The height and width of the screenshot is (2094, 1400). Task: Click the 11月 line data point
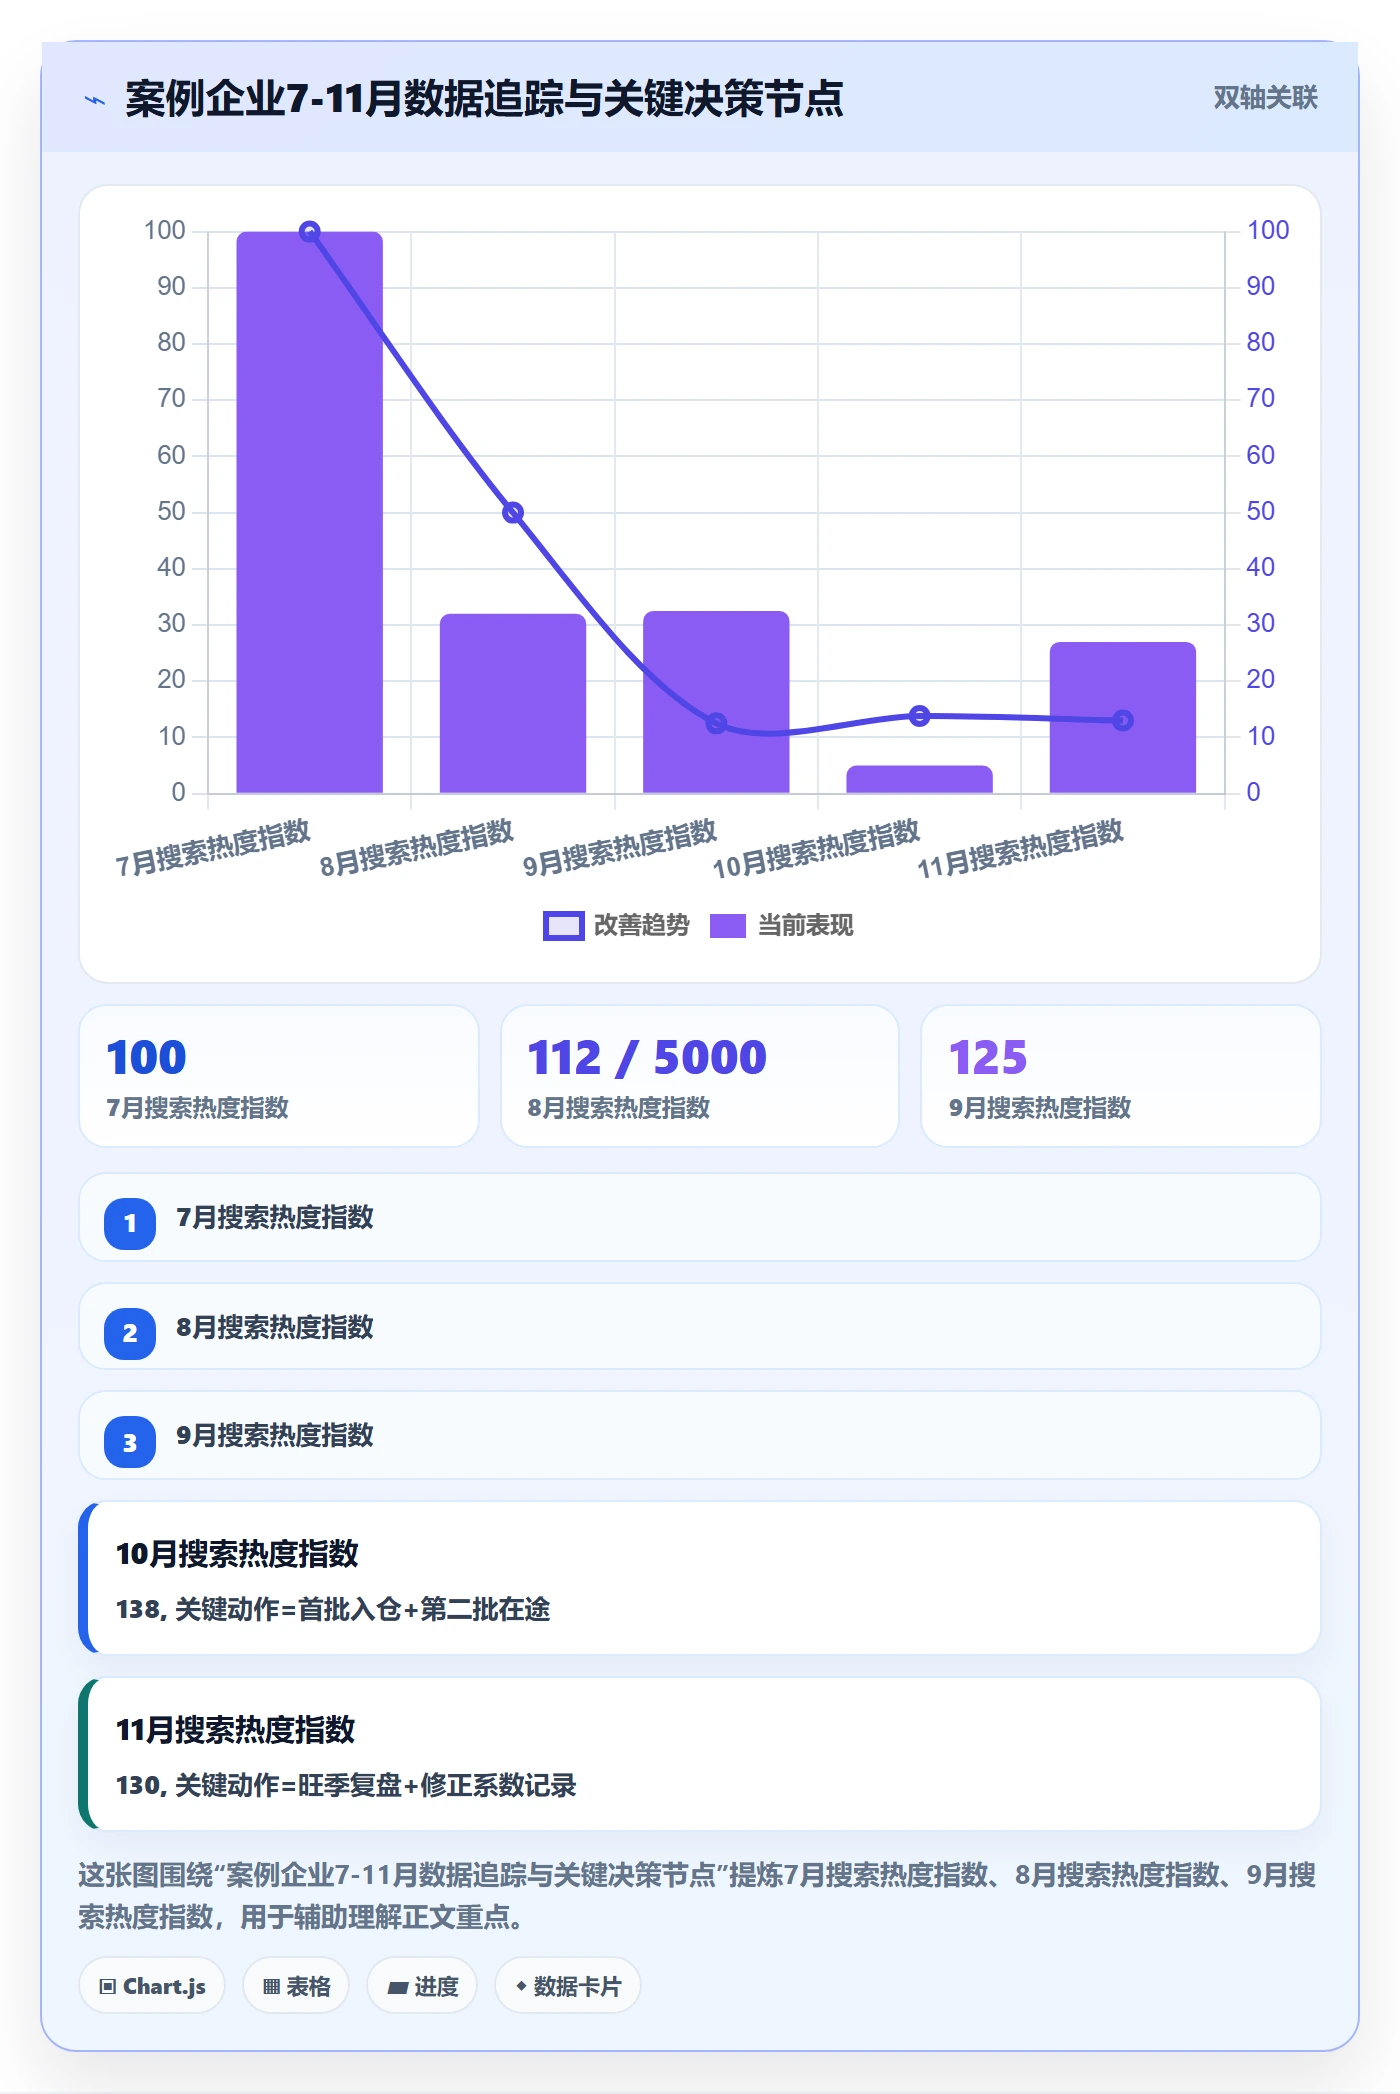1123,721
